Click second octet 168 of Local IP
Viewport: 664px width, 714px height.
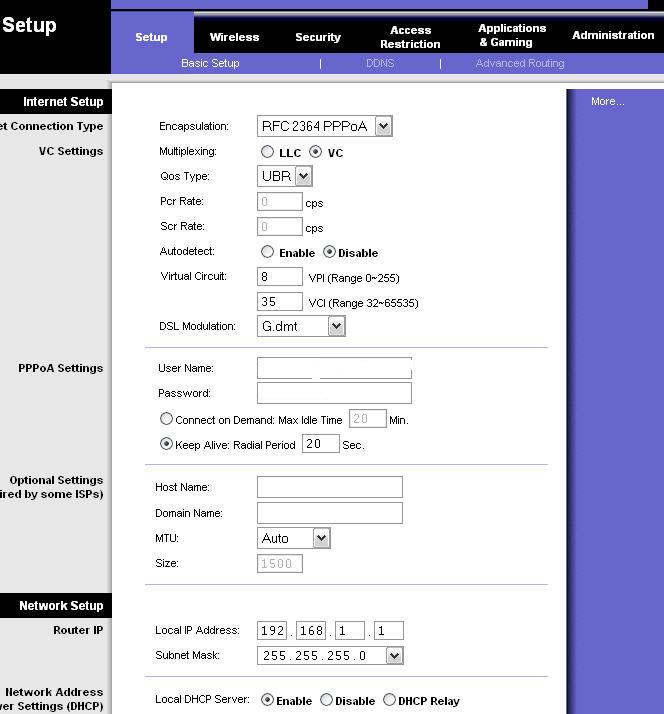pyautogui.click(x=311, y=631)
